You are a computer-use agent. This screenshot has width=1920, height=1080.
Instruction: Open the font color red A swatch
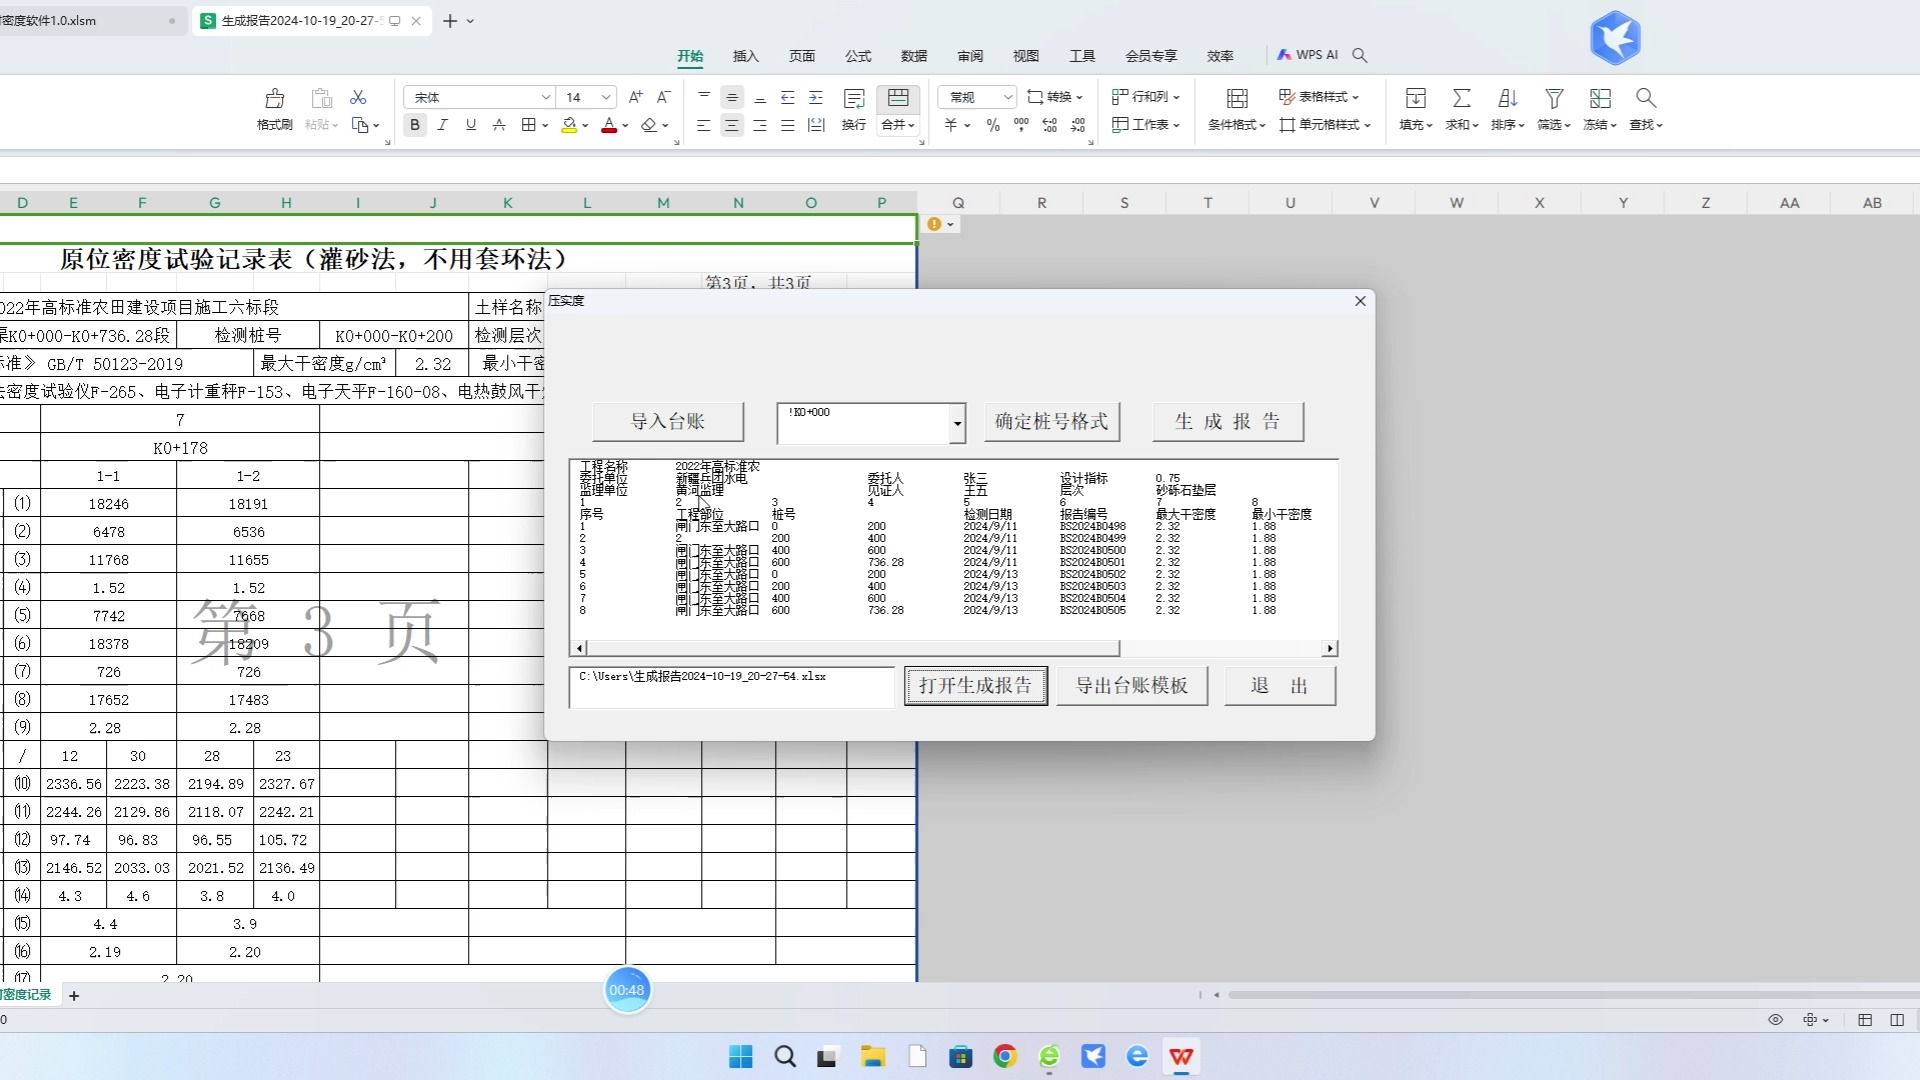click(608, 125)
